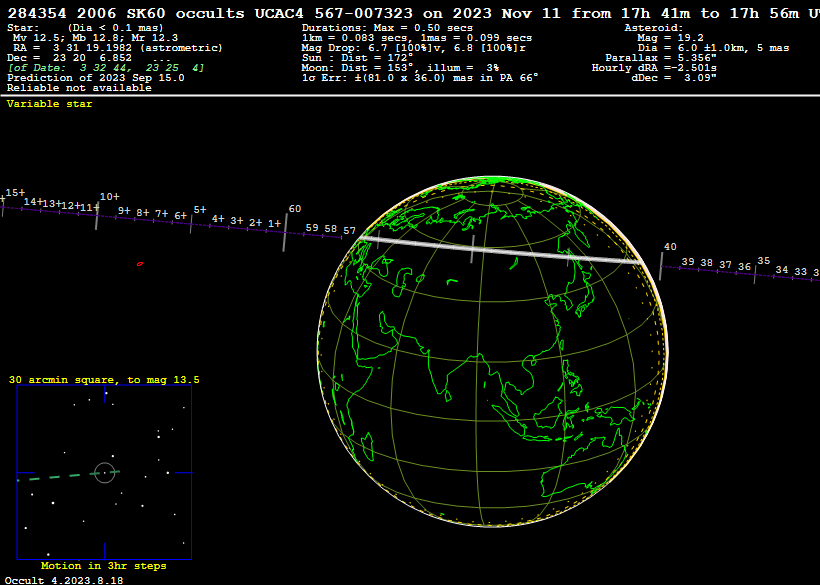820x585 pixels.
Task: Click the green dashed asteroid motion line in the star chart
Action: point(69,476)
